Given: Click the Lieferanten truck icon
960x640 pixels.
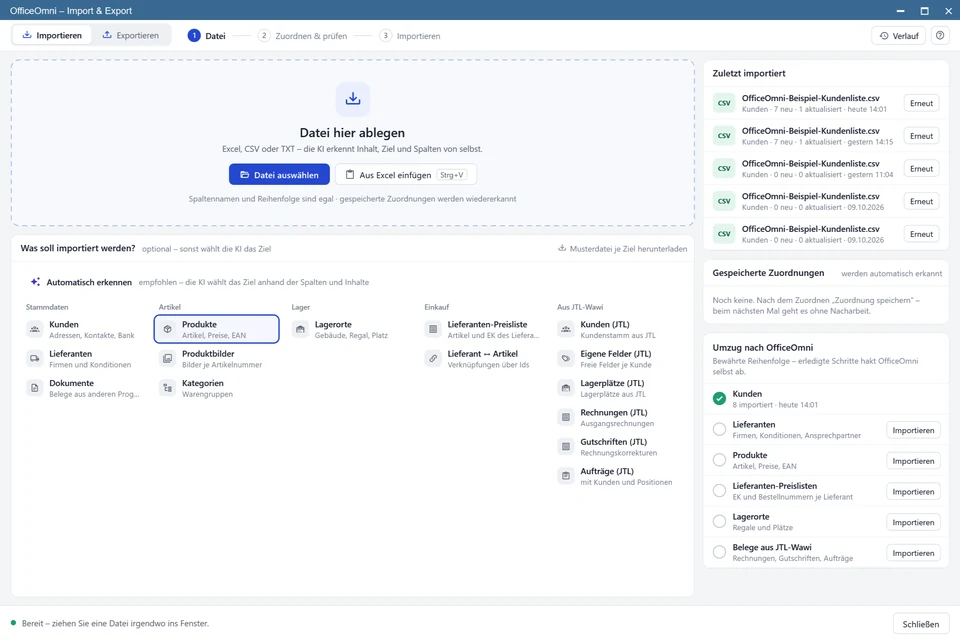Looking at the screenshot, I should click(35, 359).
